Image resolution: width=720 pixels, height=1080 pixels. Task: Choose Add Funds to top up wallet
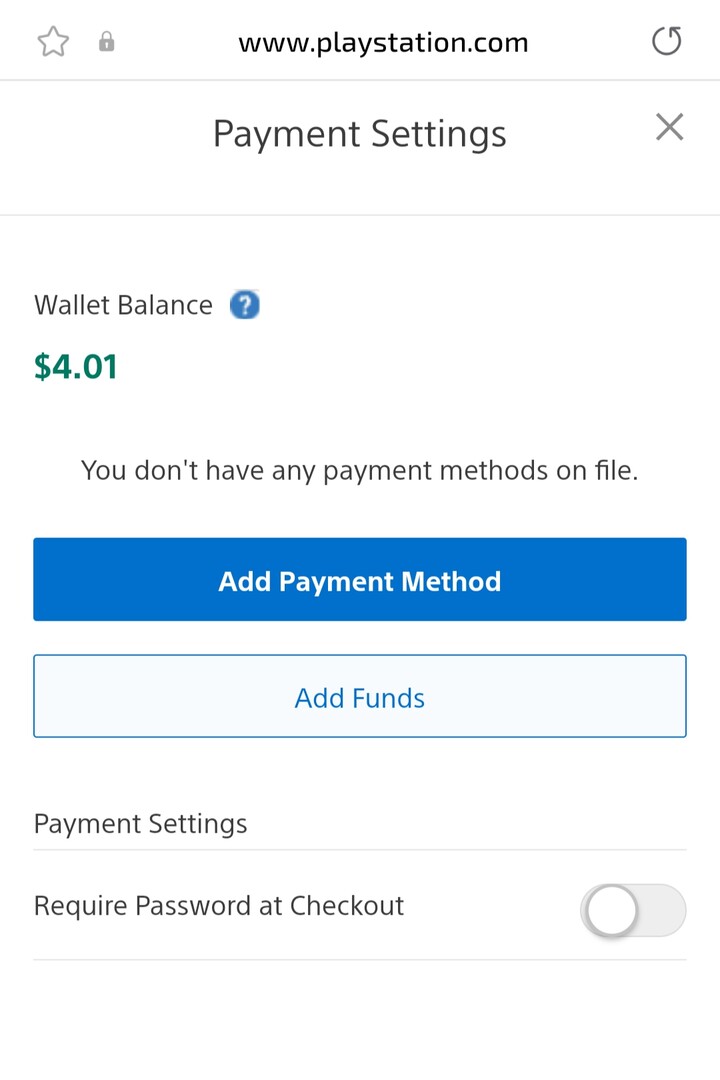click(x=360, y=696)
